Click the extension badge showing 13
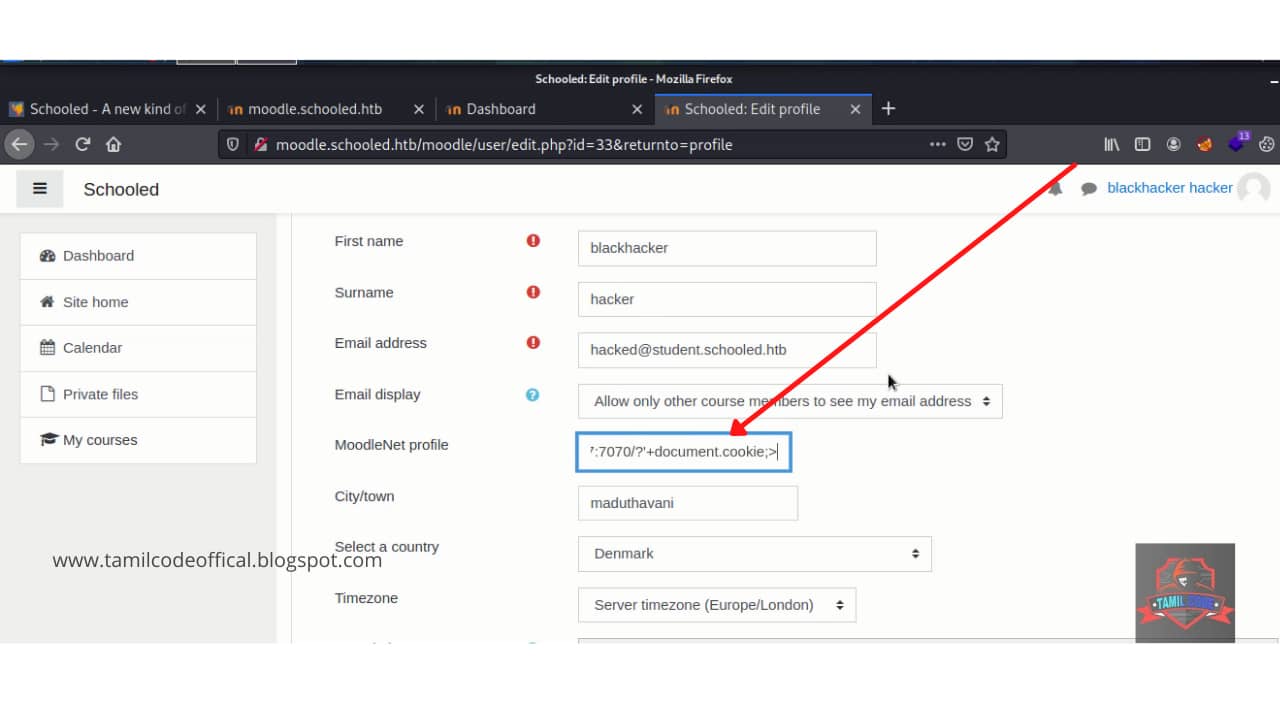The width and height of the screenshot is (1280, 720). click(x=1237, y=142)
